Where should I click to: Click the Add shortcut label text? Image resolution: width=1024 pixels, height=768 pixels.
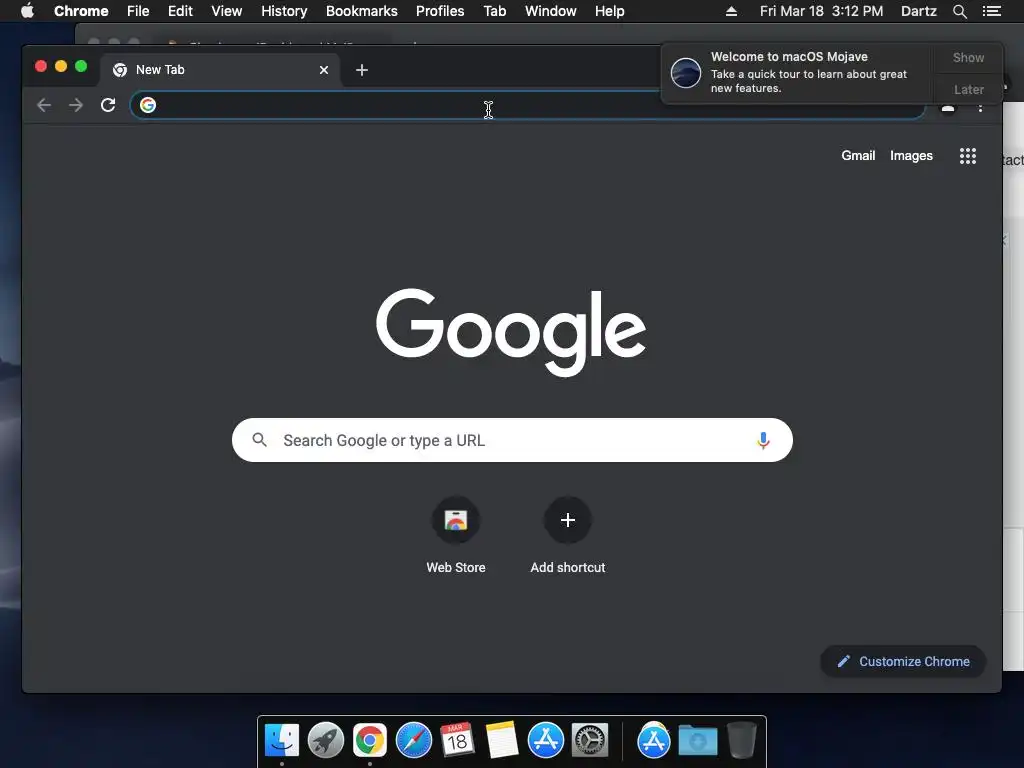pyautogui.click(x=568, y=568)
